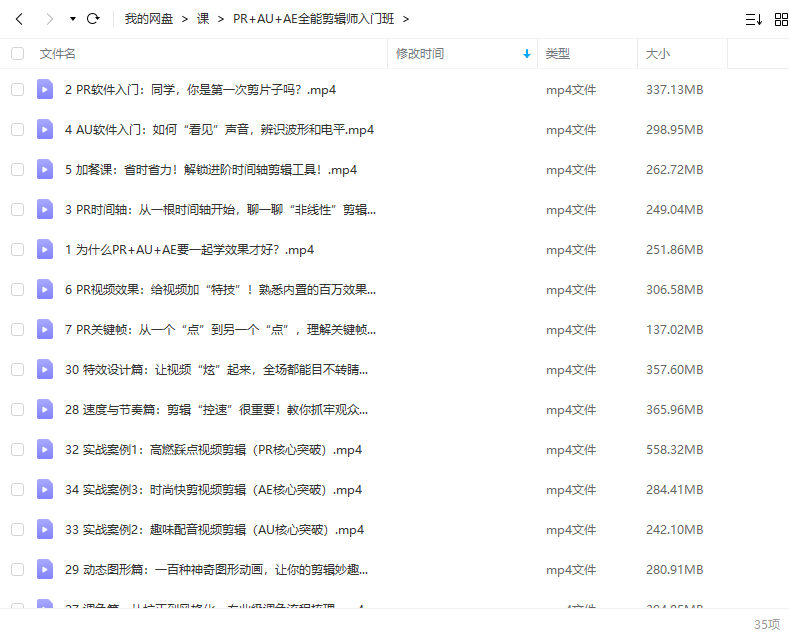Sort list by 文件名 column header
The image size is (789, 636).
tap(57, 54)
